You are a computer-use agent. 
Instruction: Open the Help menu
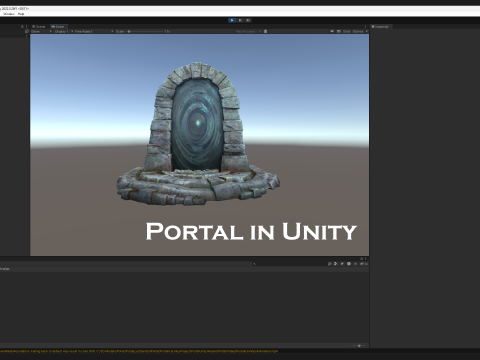(x=21, y=14)
